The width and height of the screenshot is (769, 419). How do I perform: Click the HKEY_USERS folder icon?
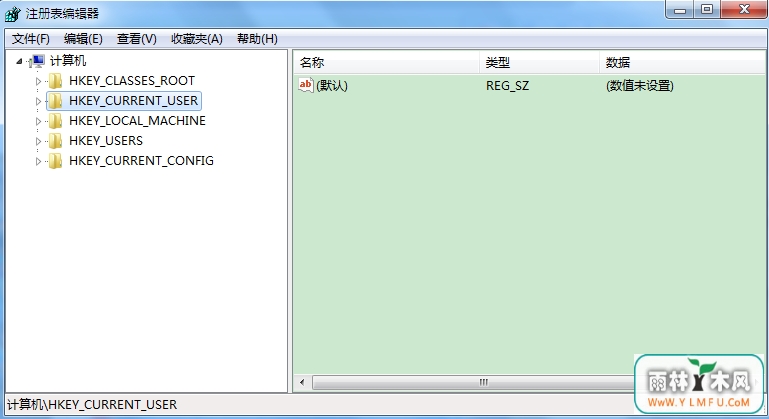(55, 141)
